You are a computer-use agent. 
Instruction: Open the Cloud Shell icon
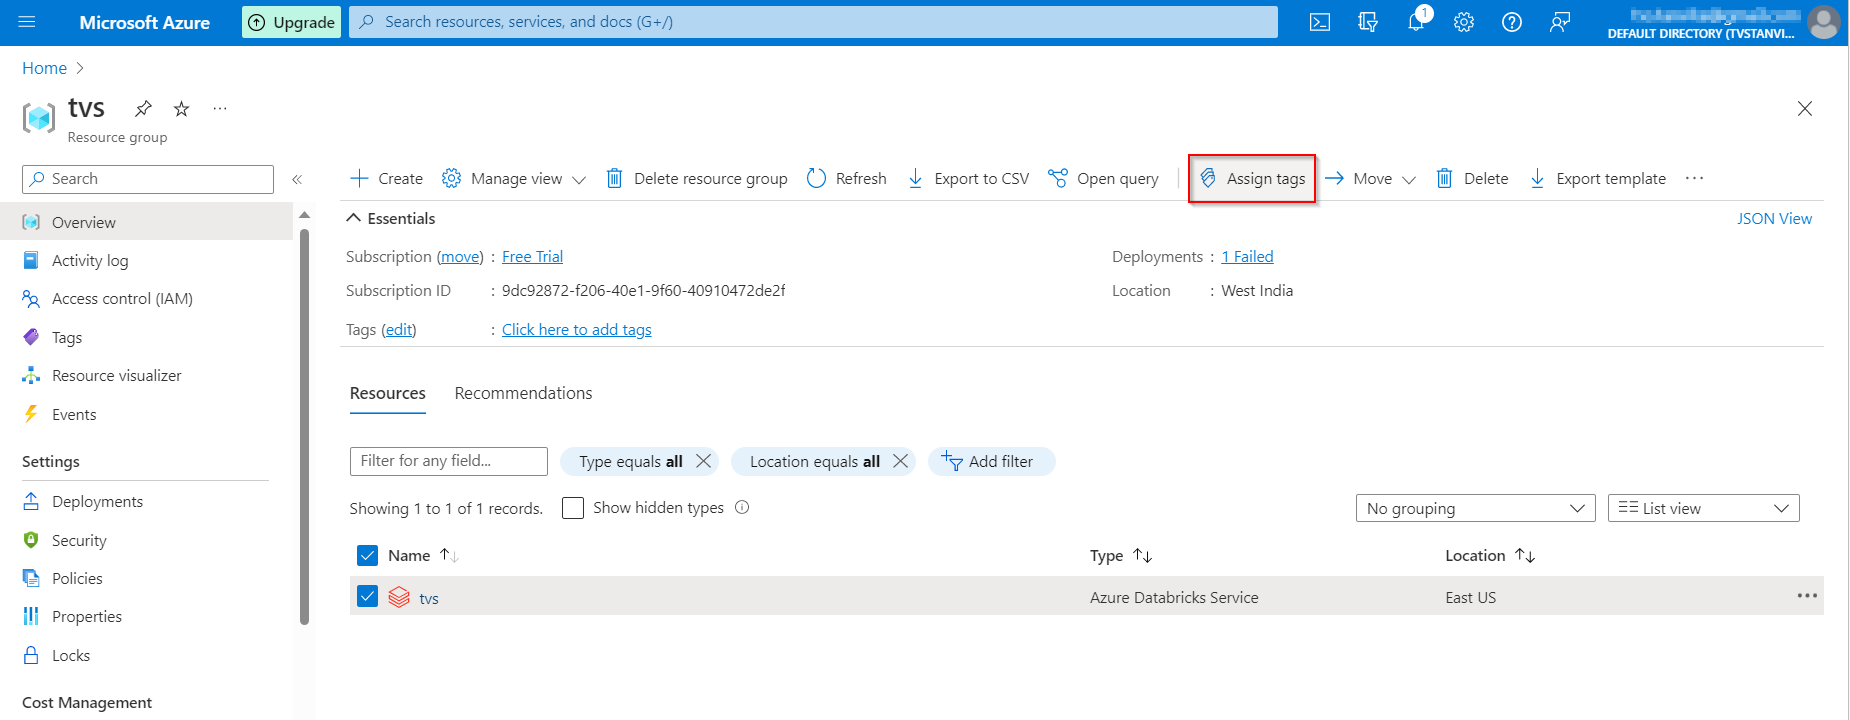[x=1320, y=22]
